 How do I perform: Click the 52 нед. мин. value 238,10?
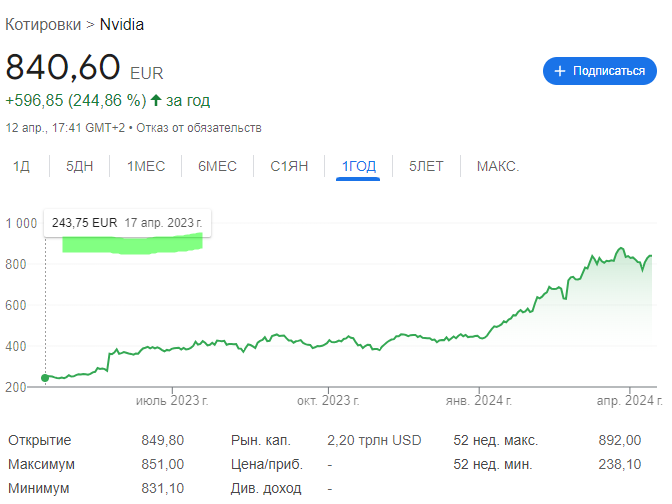pyautogui.click(x=620, y=464)
